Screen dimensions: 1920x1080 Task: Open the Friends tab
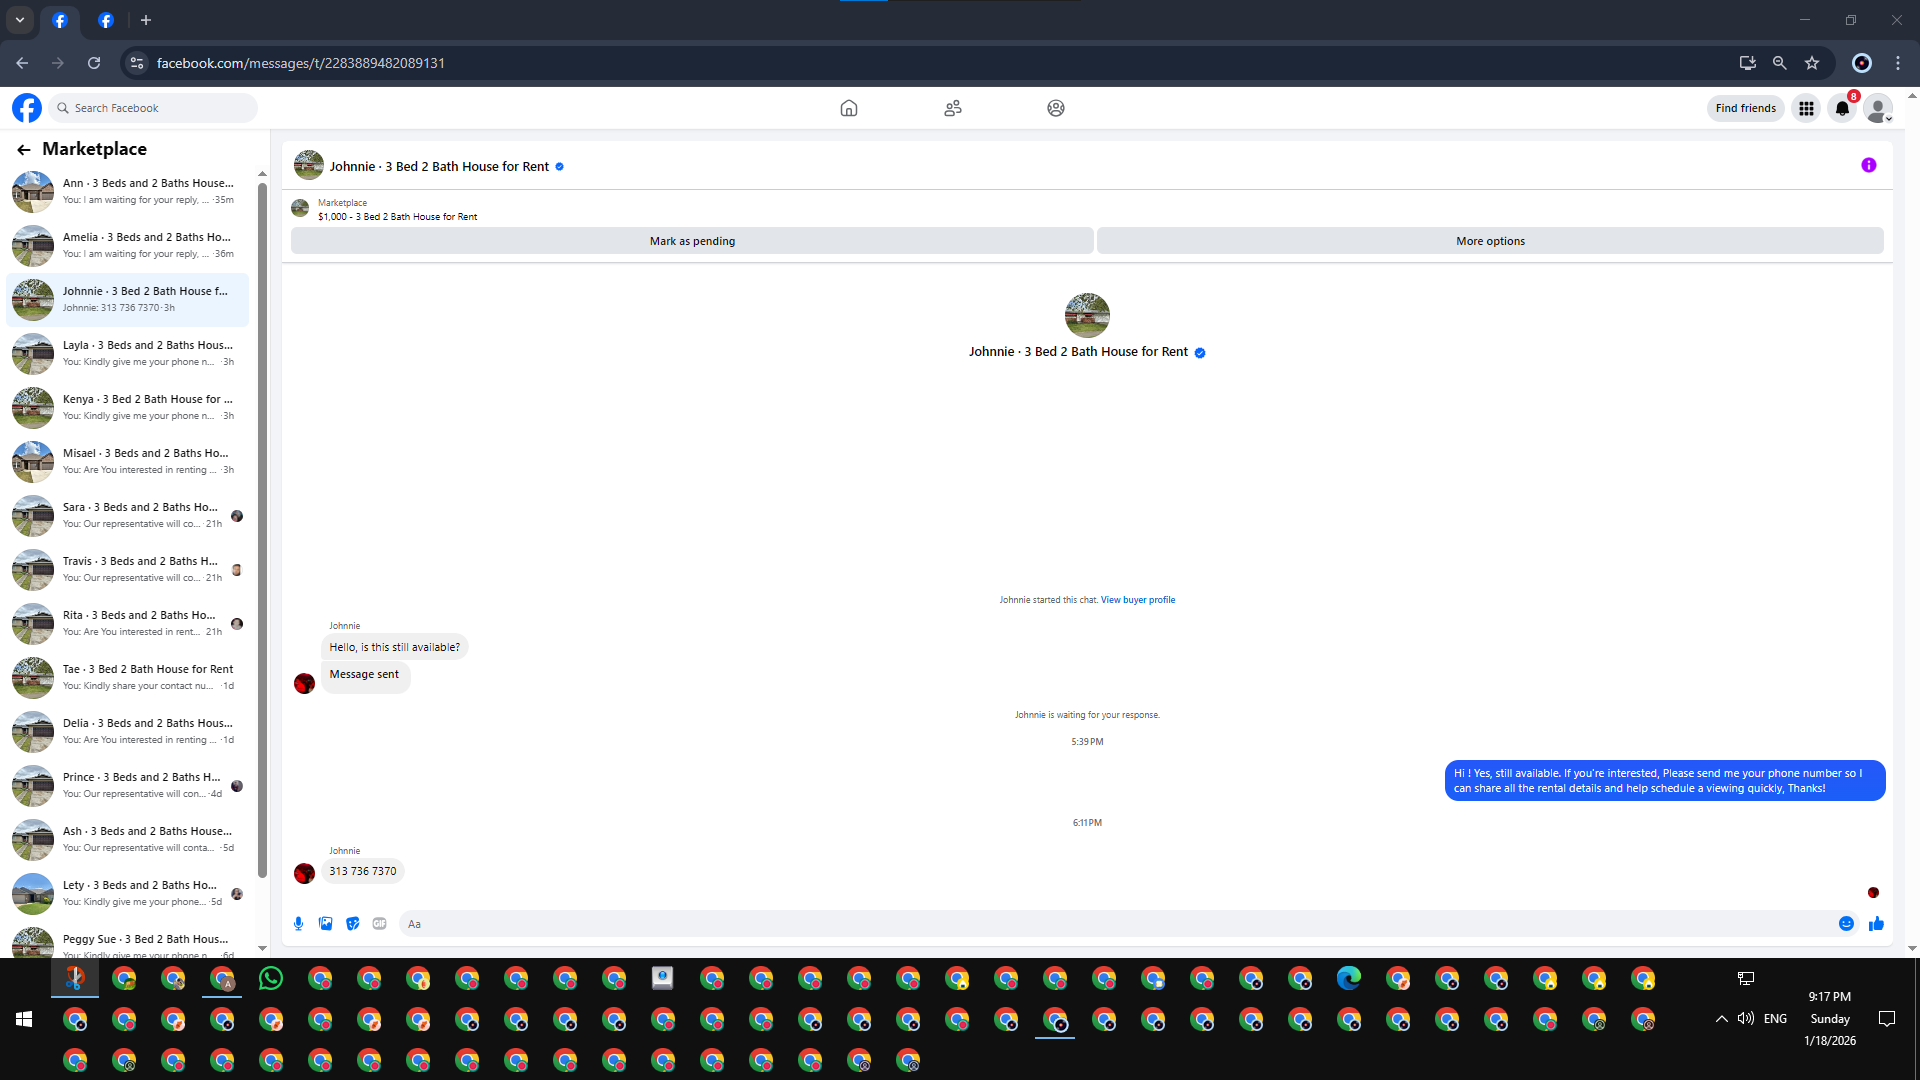[952, 108]
